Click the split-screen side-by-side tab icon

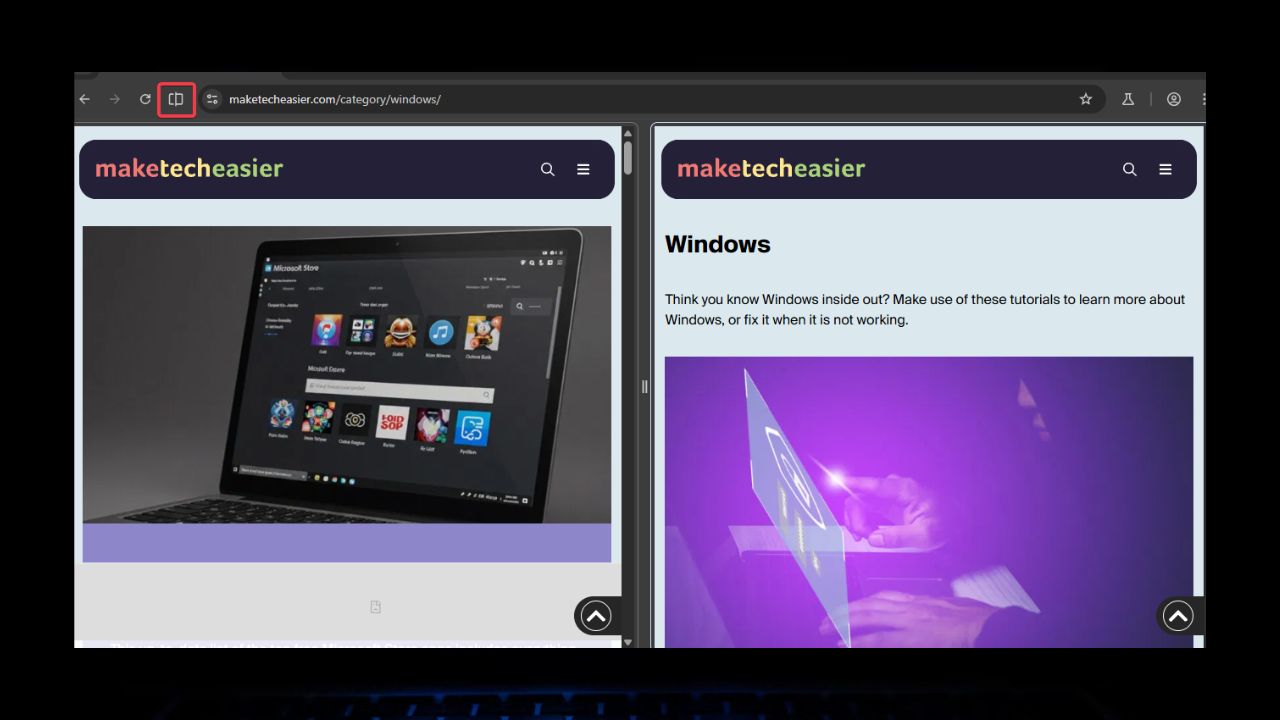pyautogui.click(x=176, y=99)
